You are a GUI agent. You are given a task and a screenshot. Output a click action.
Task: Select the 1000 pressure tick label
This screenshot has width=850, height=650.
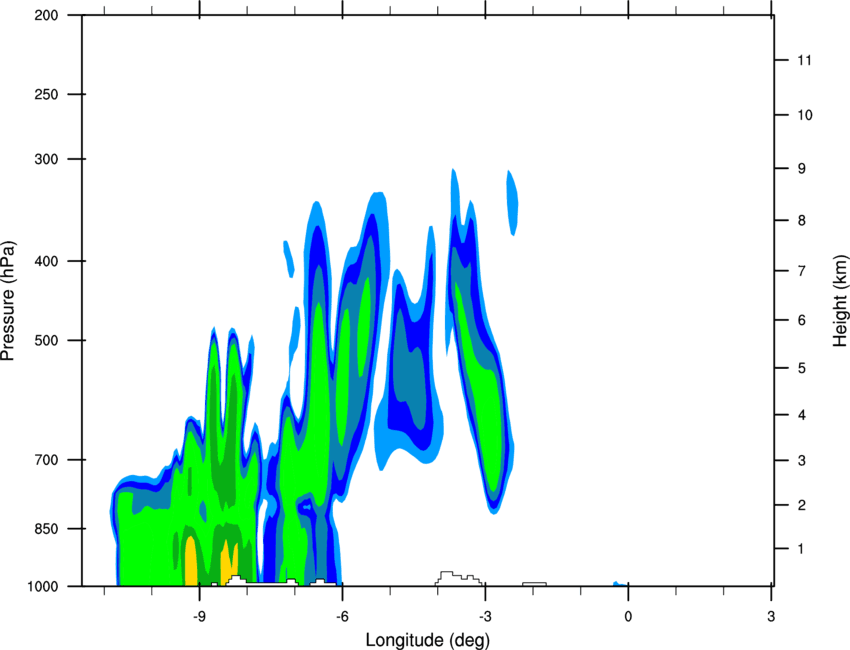click(43, 587)
